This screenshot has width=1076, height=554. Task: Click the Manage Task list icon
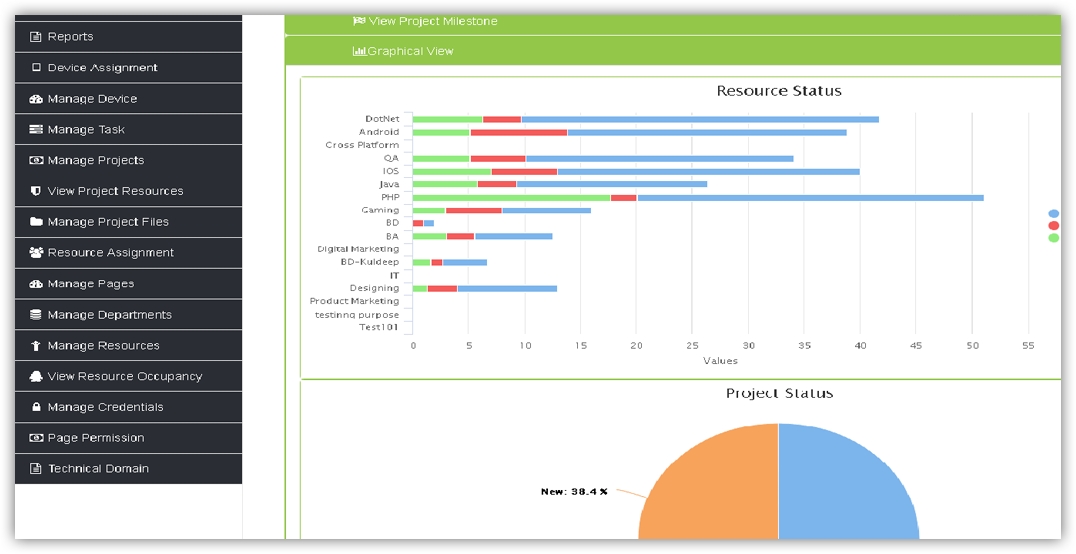(x=36, y=130)
